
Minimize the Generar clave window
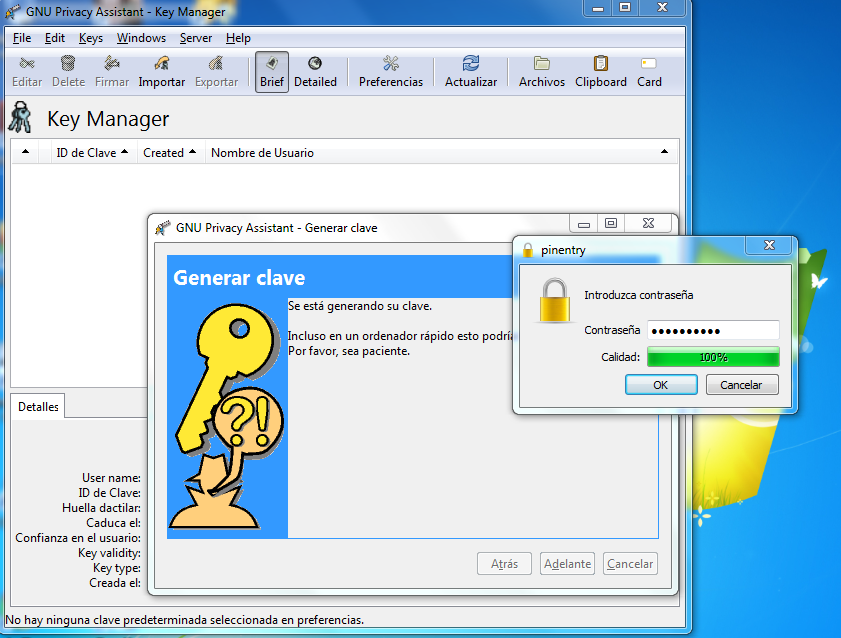tap(584, 224)
